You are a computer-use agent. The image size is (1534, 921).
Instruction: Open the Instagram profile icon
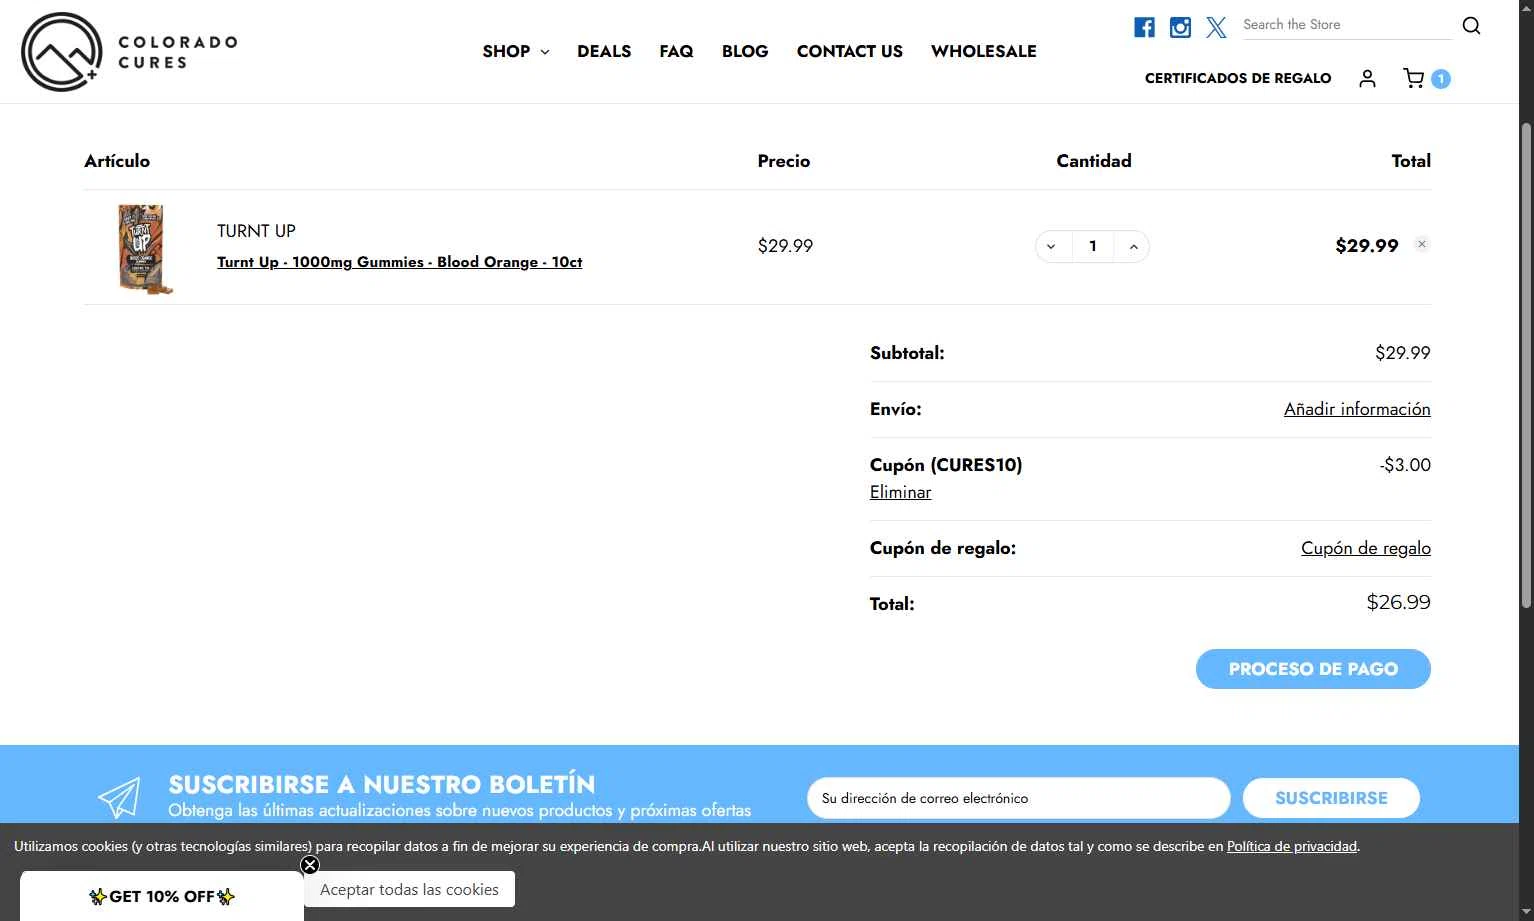[1180, 27]
